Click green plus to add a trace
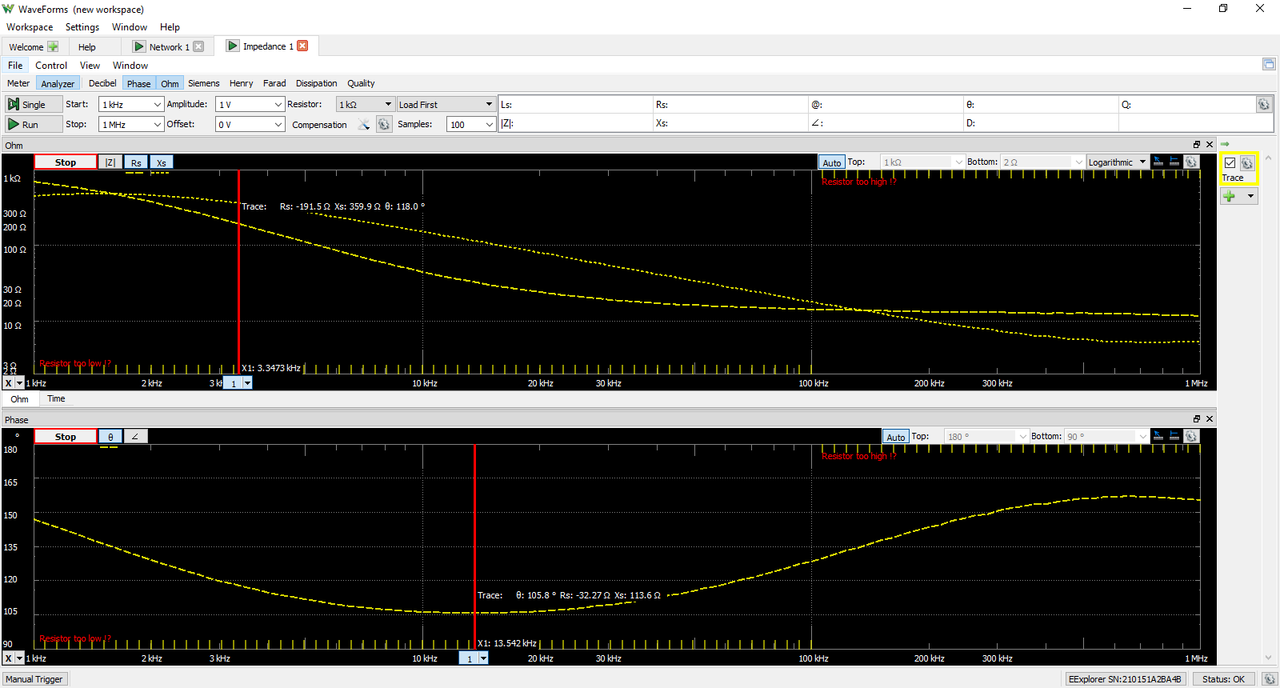Viewport: 1280px width, 688px height. [1229, 197]
